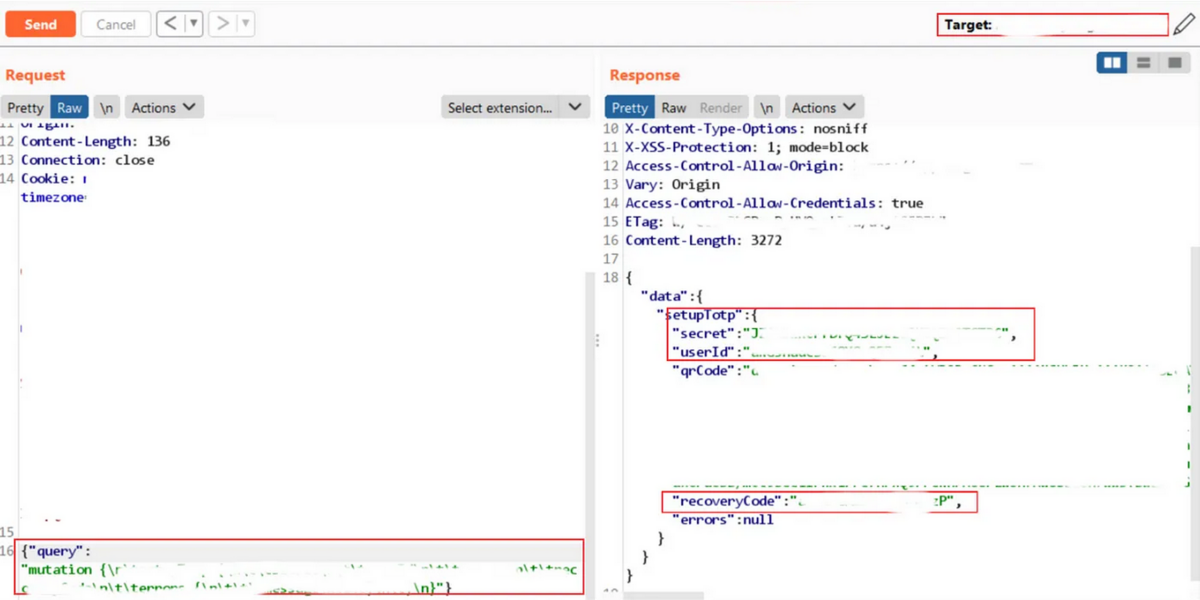1200x600 pixels.
Task: Click the "secret" key in response
Action: coord(703,333)
